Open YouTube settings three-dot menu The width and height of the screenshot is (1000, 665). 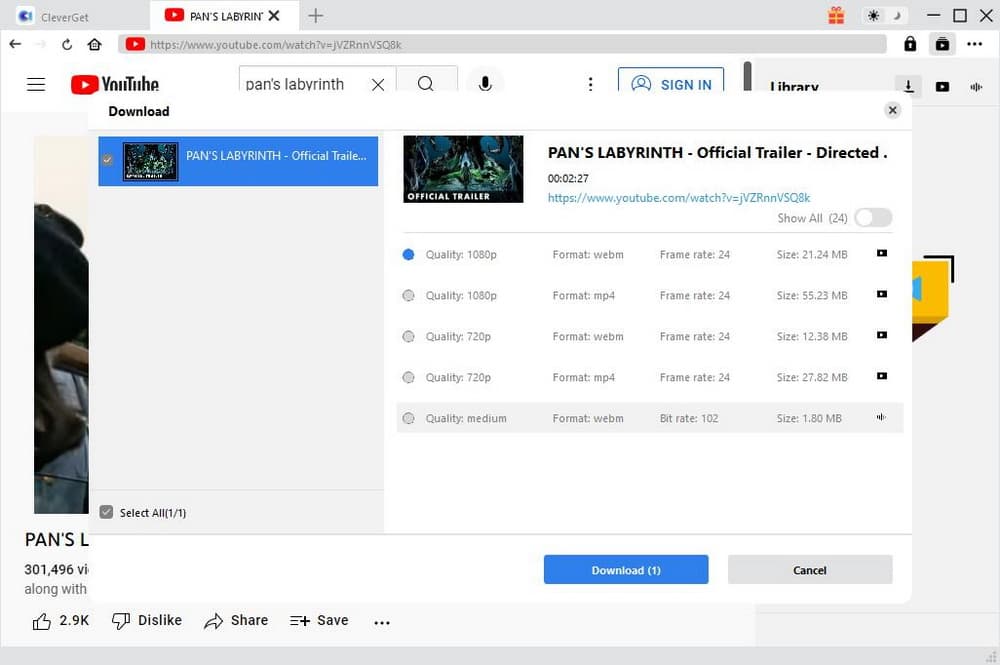[591, 84]
